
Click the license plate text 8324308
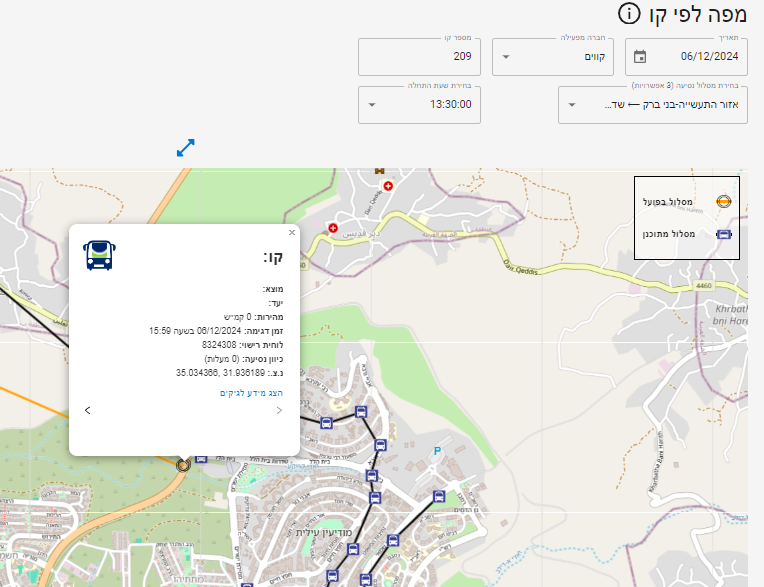pyautogui.click(x=219, y=344)
